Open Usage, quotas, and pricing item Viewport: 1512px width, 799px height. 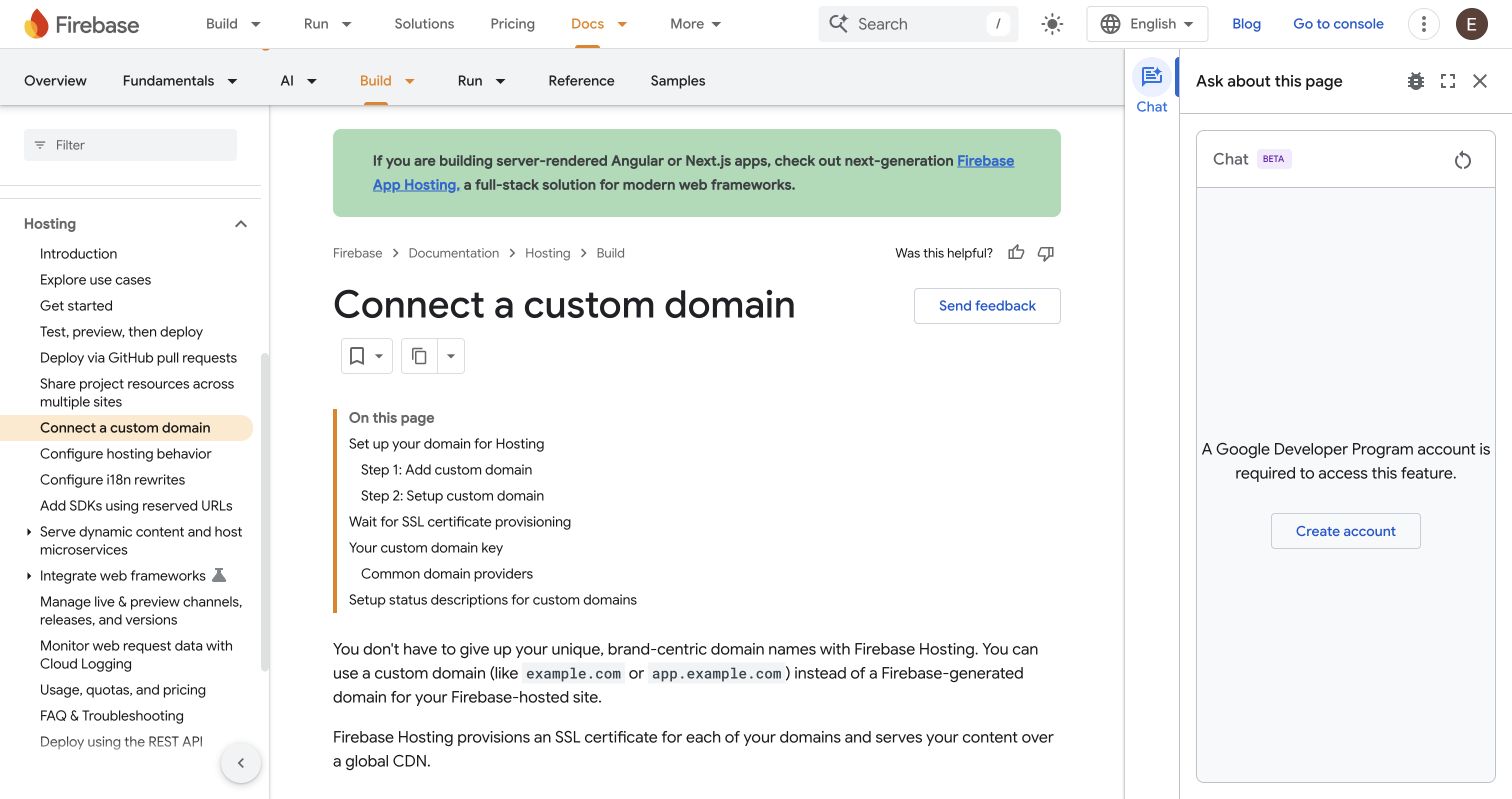[123, 690]
